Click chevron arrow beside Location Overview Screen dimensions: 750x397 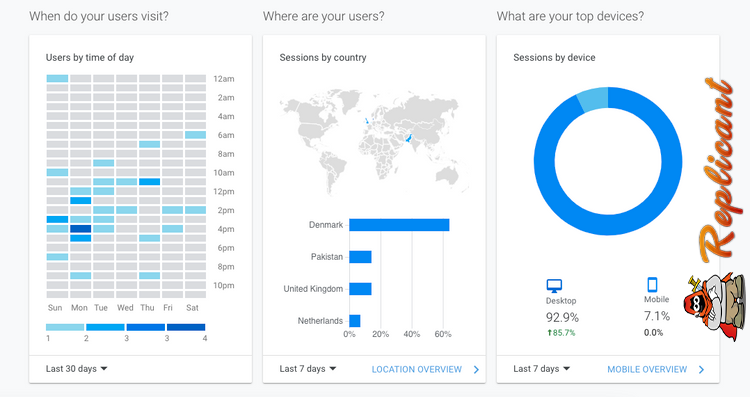476,369
